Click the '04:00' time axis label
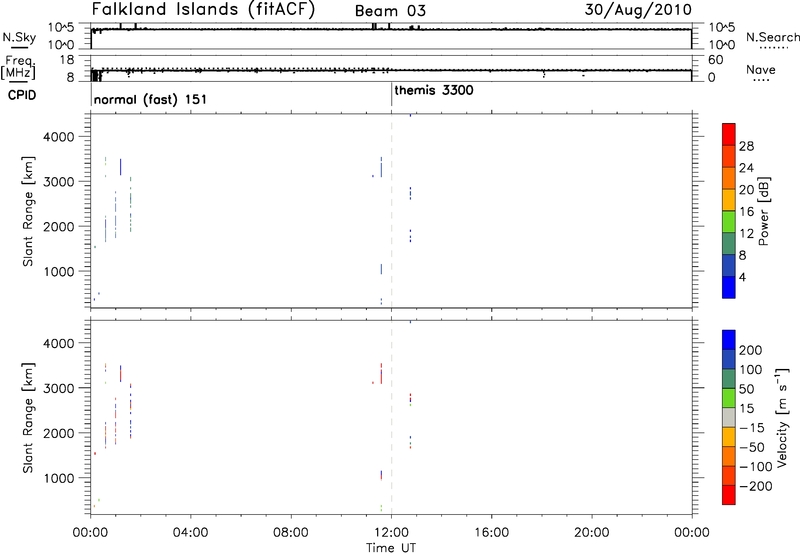 click(x=191, y=533)
